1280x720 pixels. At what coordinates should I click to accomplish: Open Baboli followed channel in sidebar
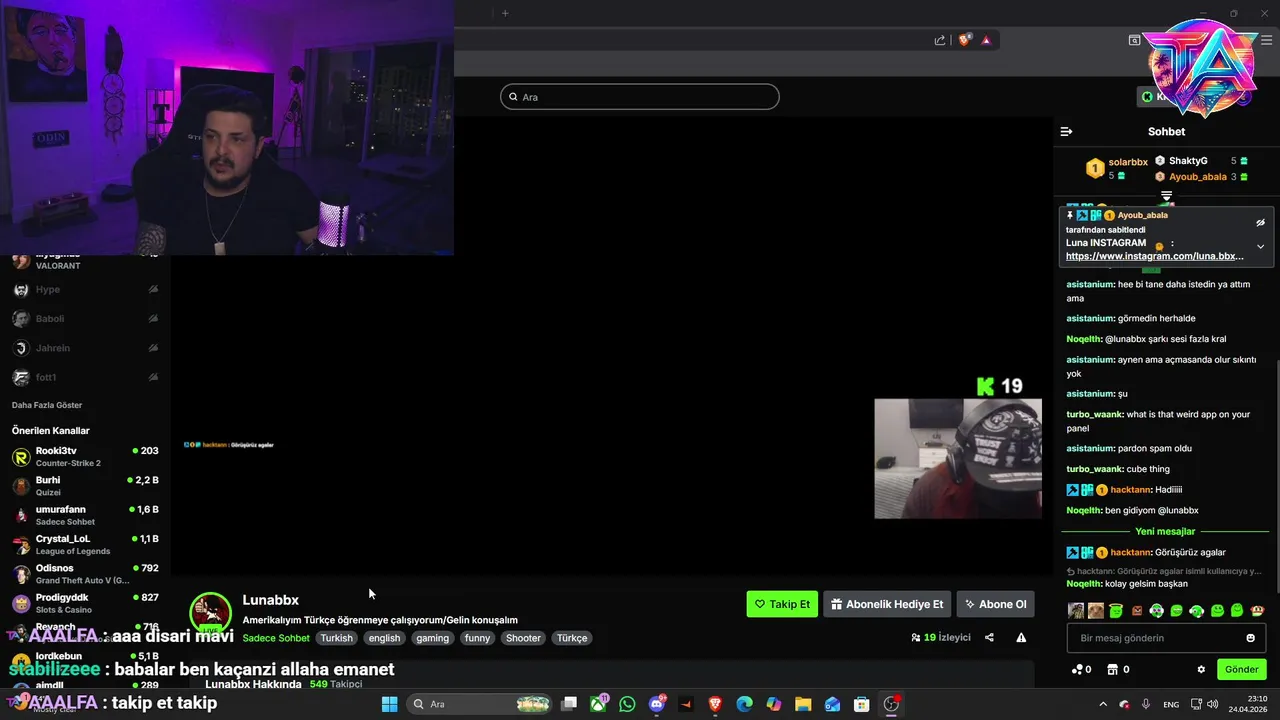tap(85, 318)
